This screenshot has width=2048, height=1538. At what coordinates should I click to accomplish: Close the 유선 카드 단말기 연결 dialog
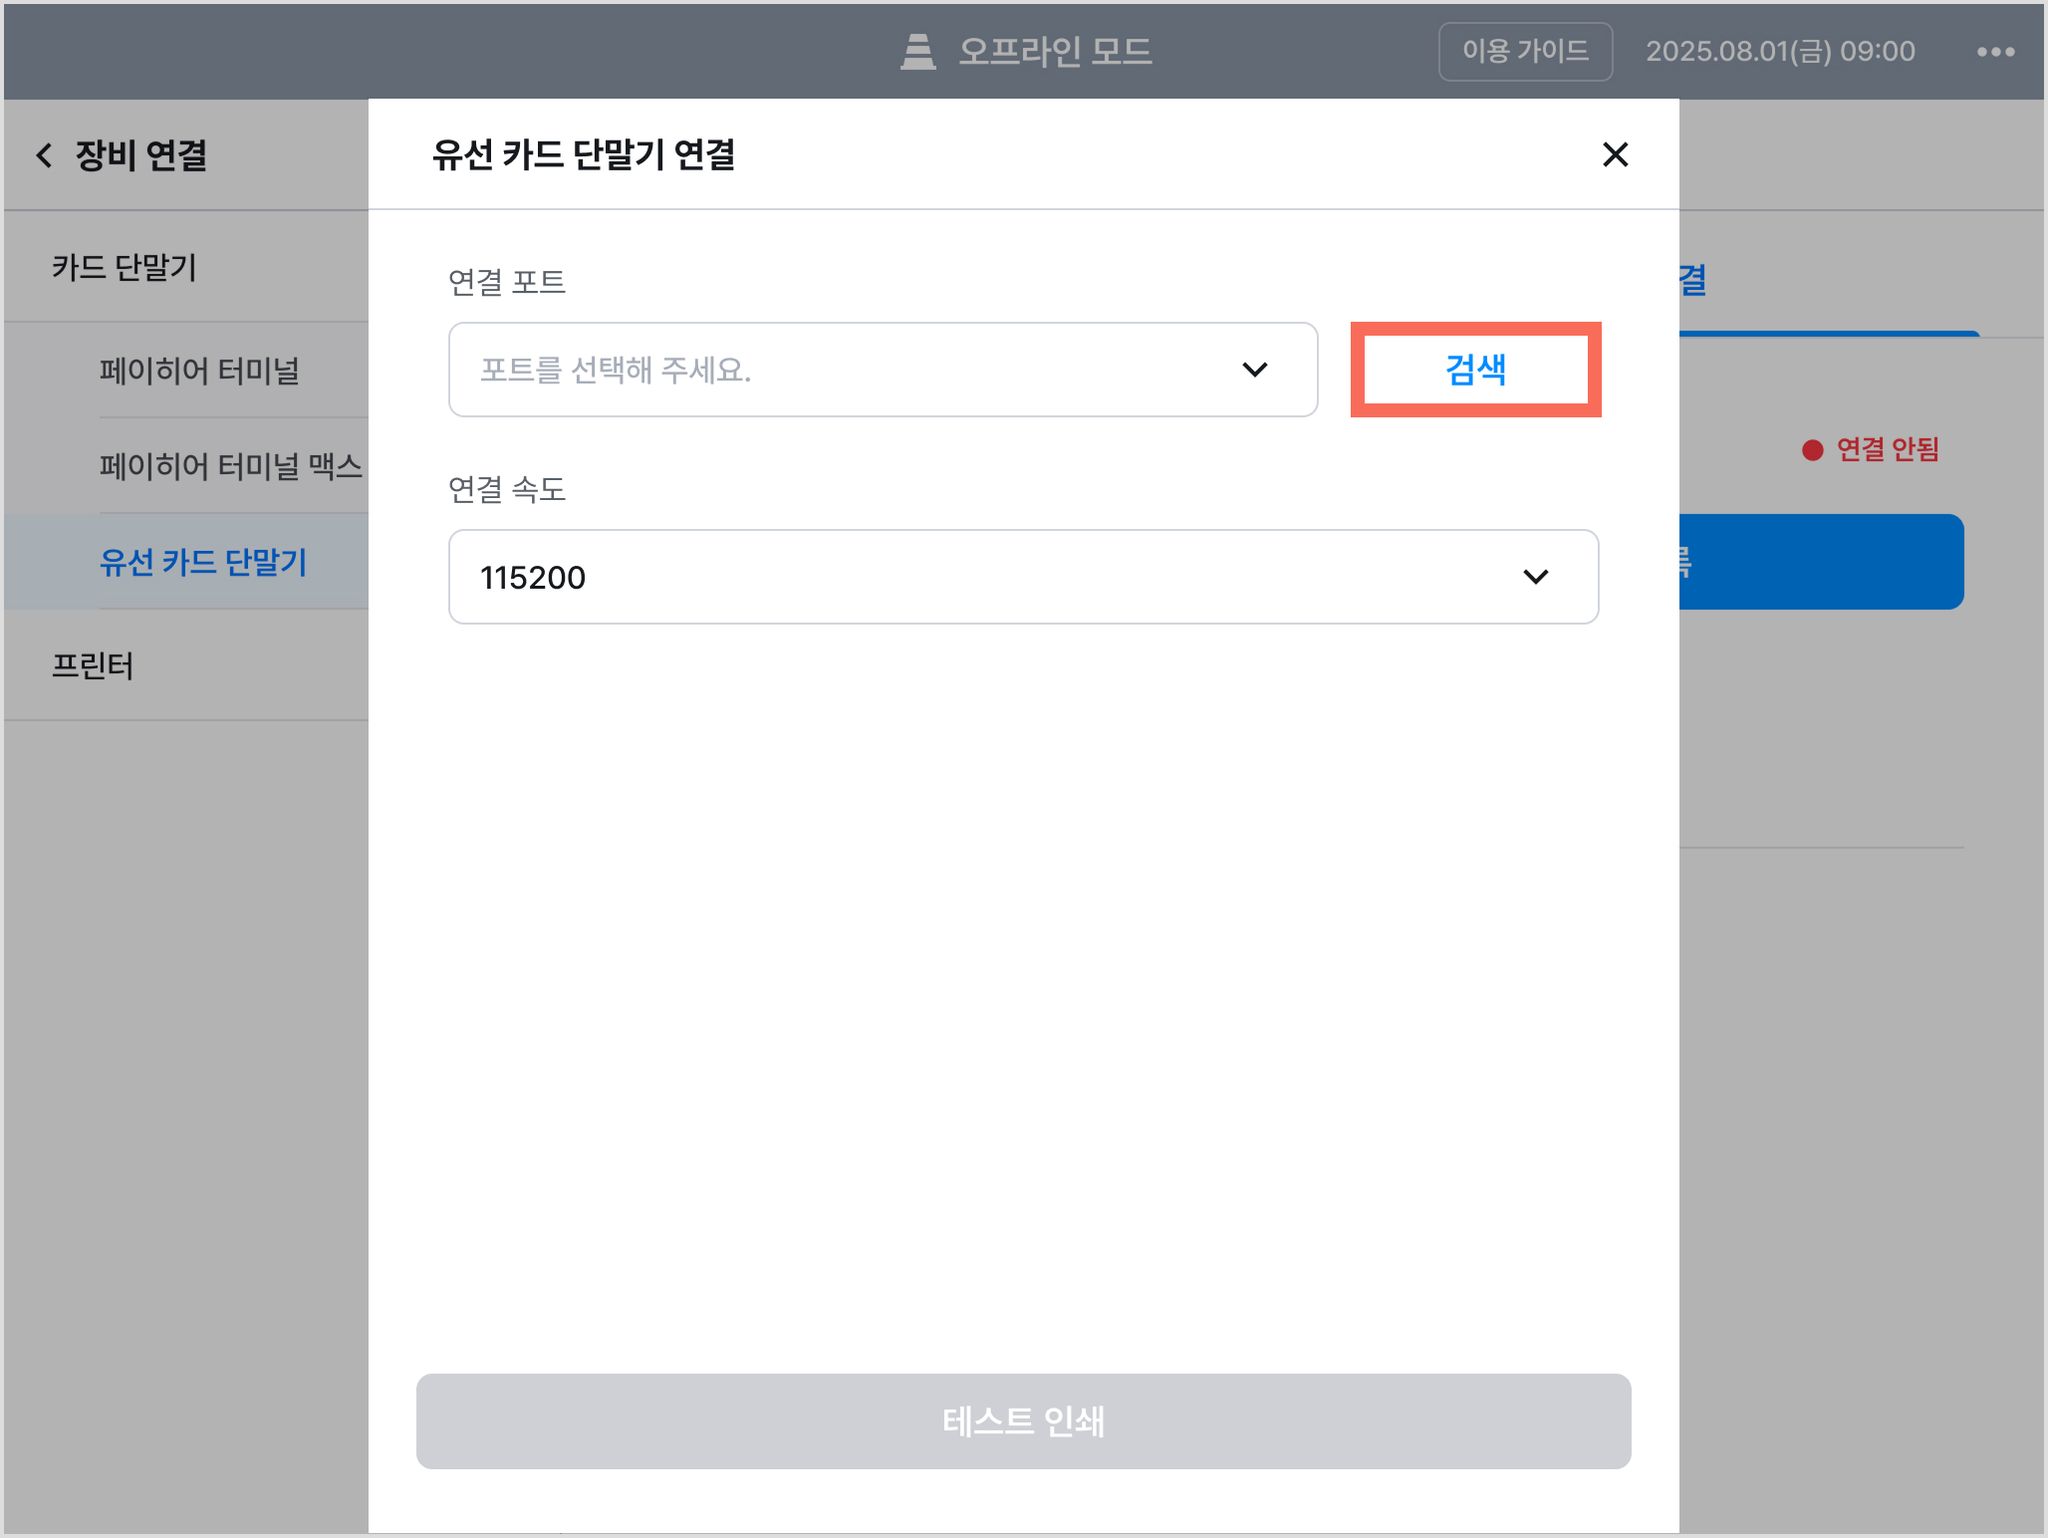click(1615, 155)
